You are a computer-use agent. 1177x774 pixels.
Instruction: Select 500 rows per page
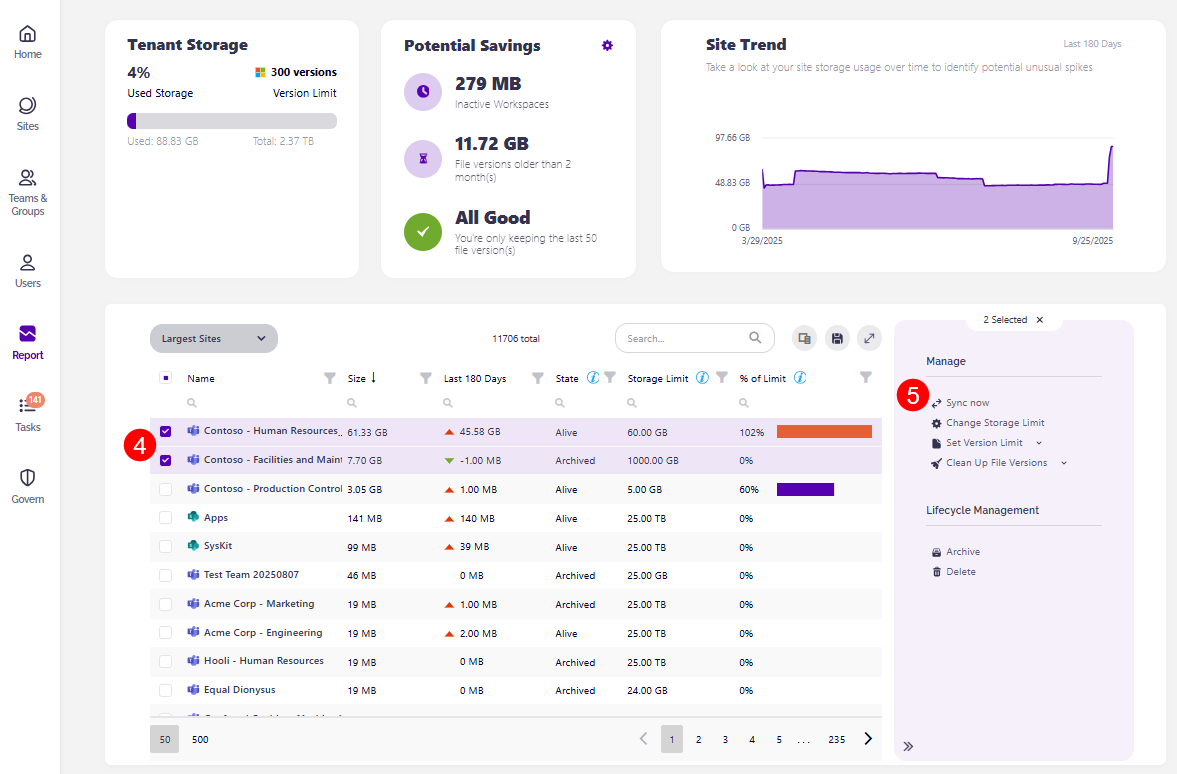point(199,739)
